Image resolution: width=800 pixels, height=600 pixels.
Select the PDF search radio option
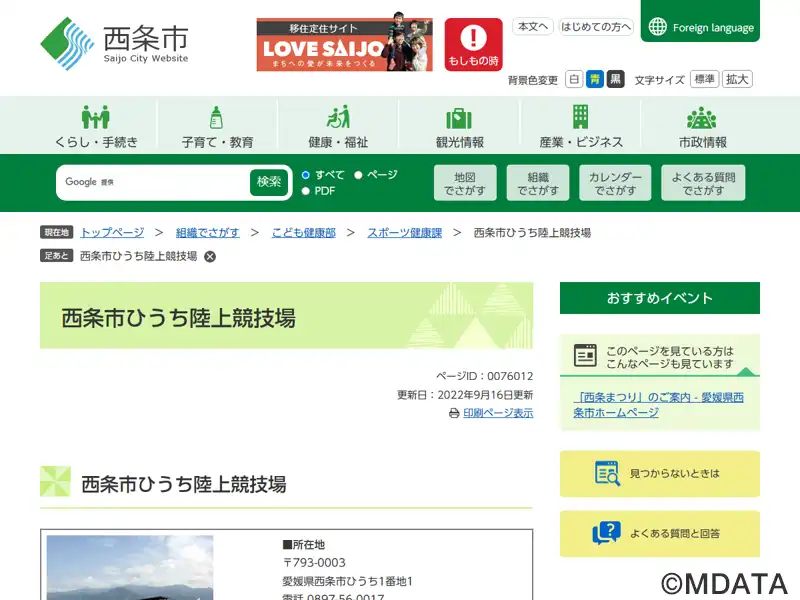pos(306,191)
